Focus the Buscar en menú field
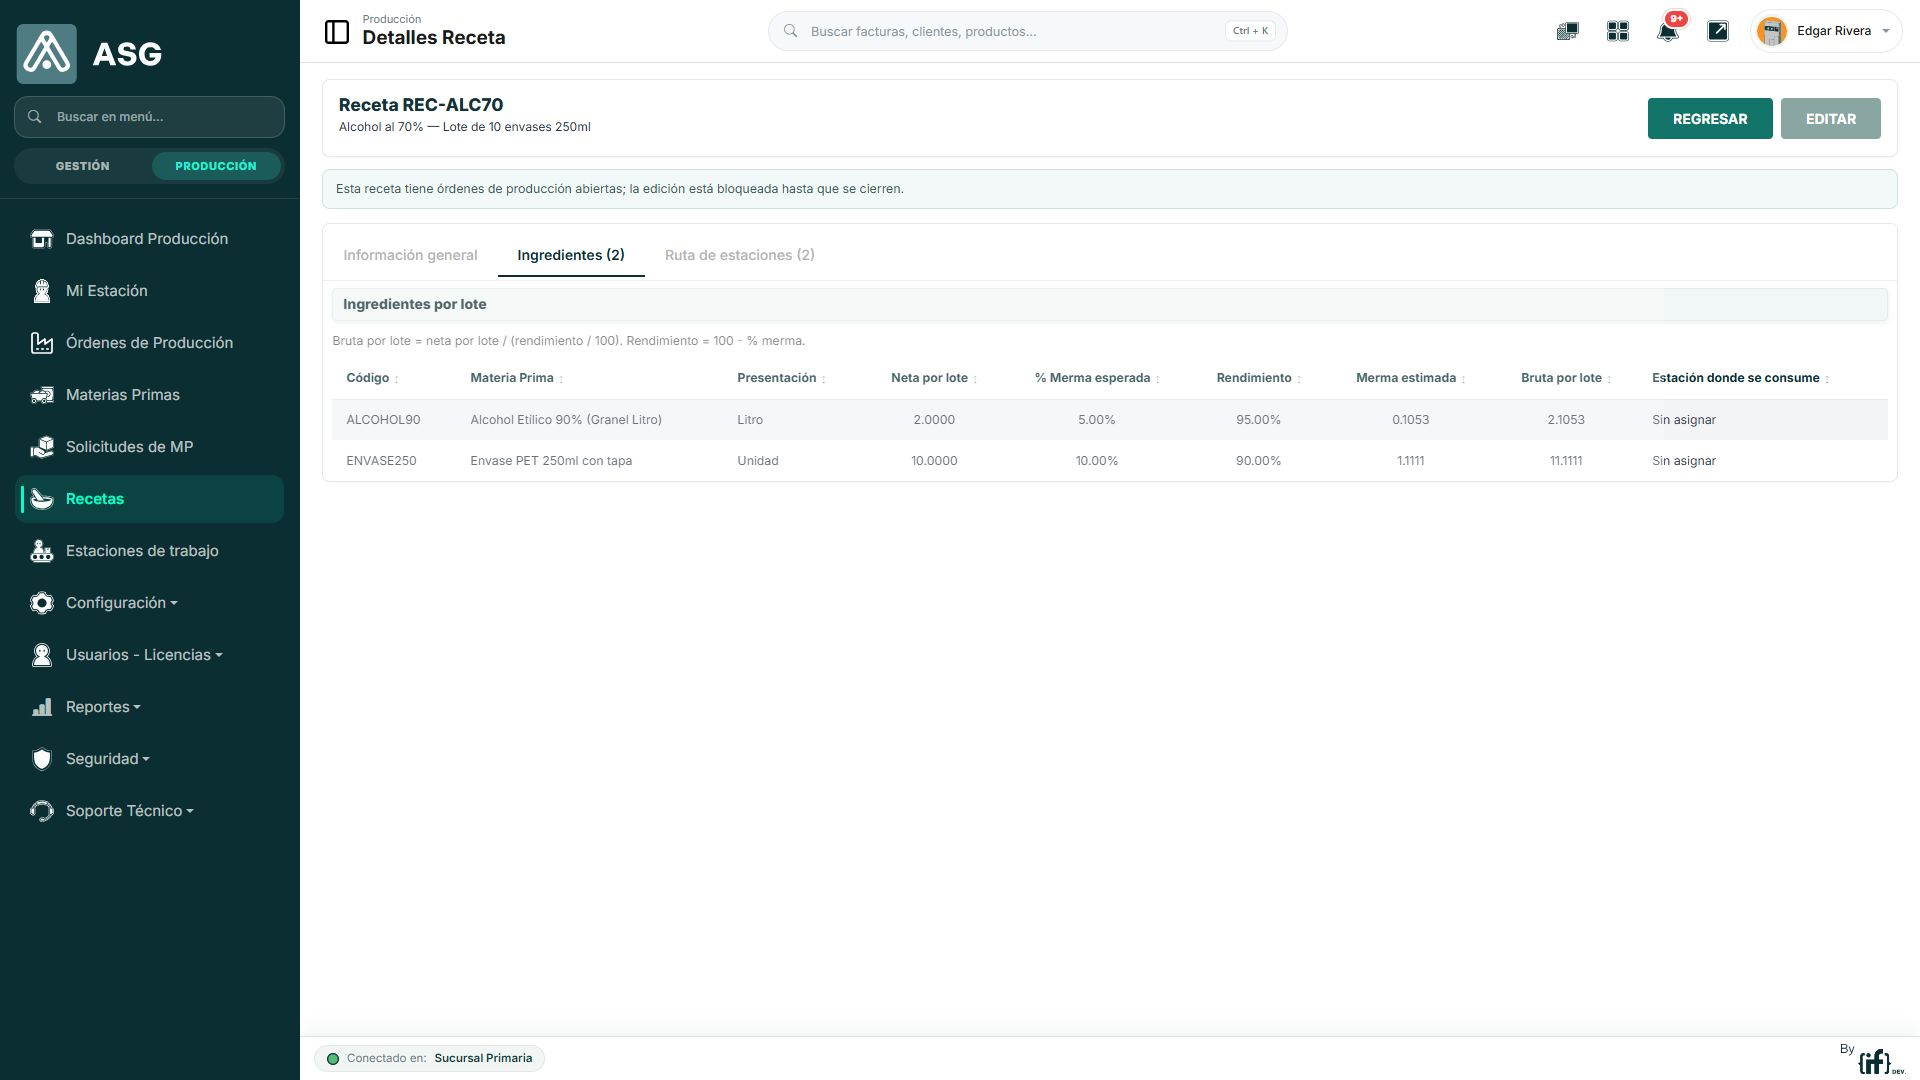Screen dimensions: 1920x1080 point(150,117)
